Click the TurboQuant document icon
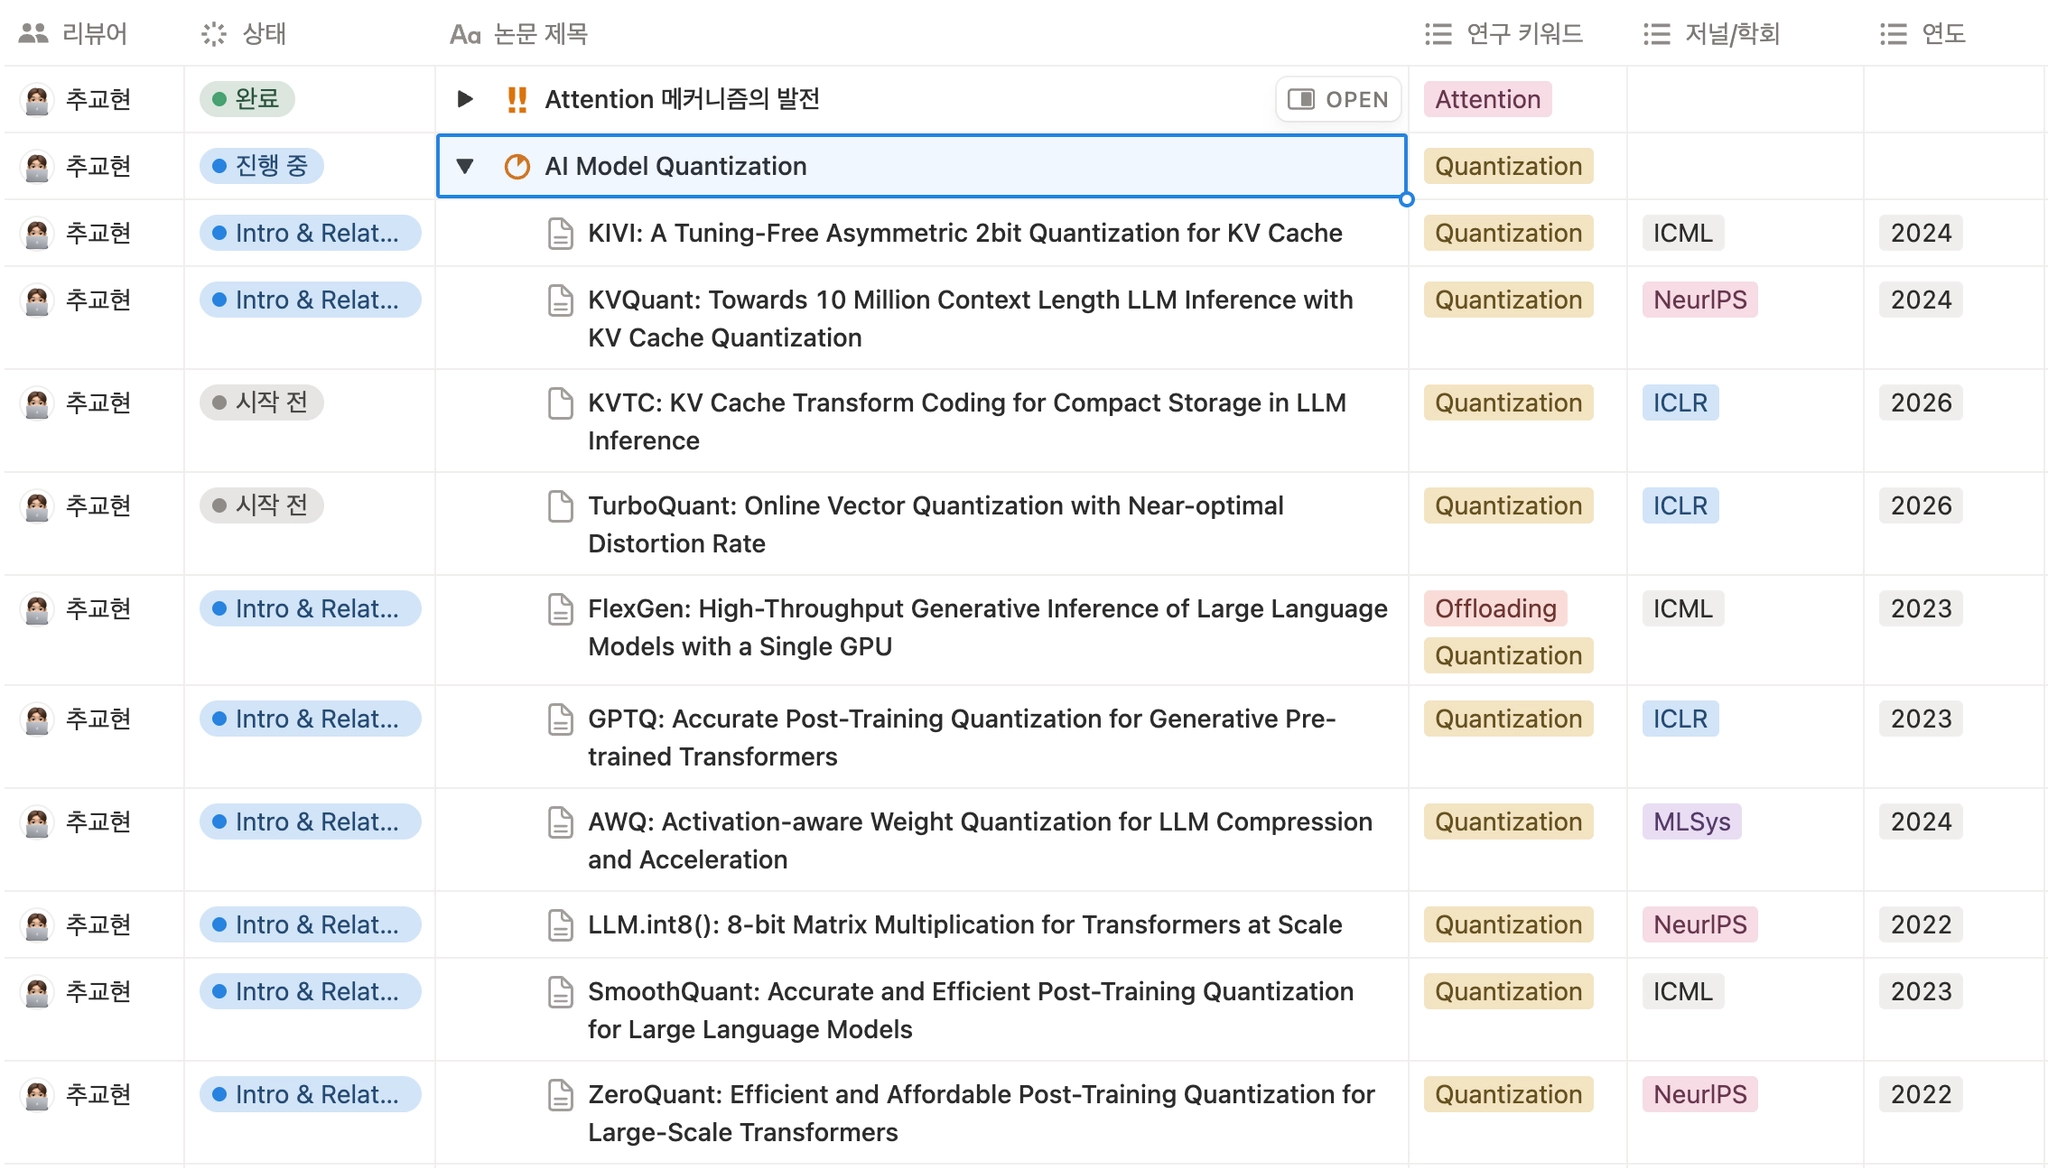This screenshot has width=2048, height=1168. [560, 506]
